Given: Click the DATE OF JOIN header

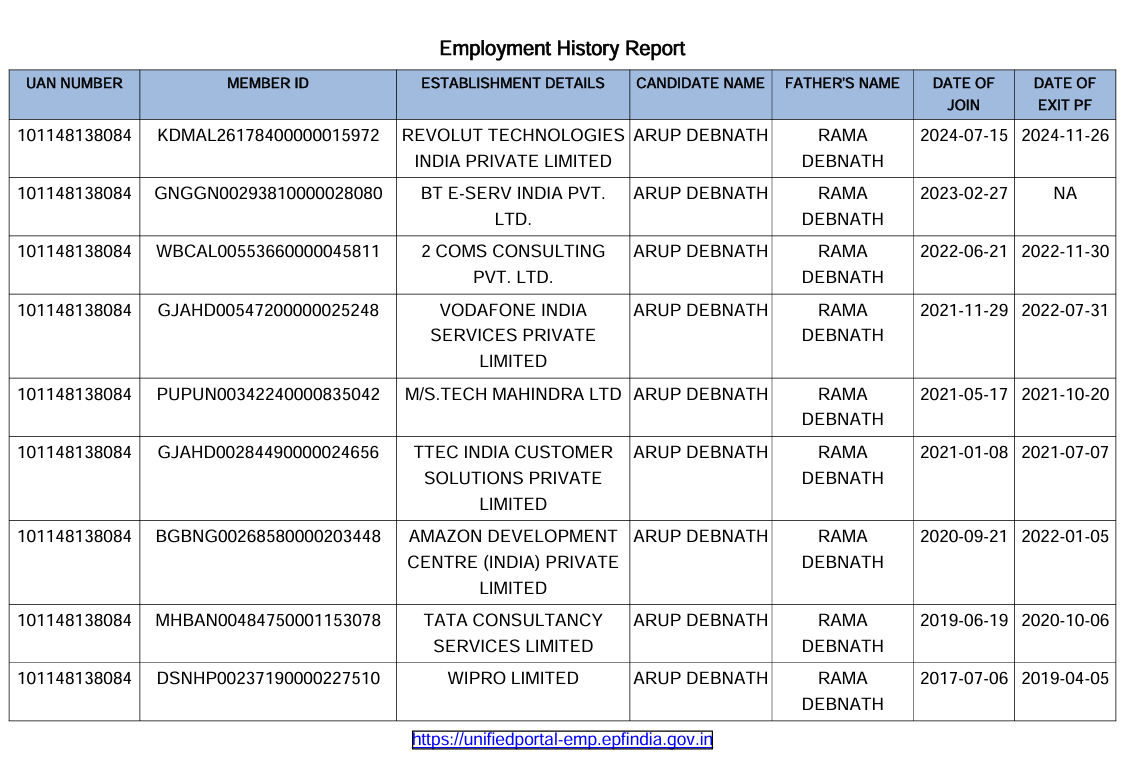Looking at the screenshot, I should pos(964,94).
